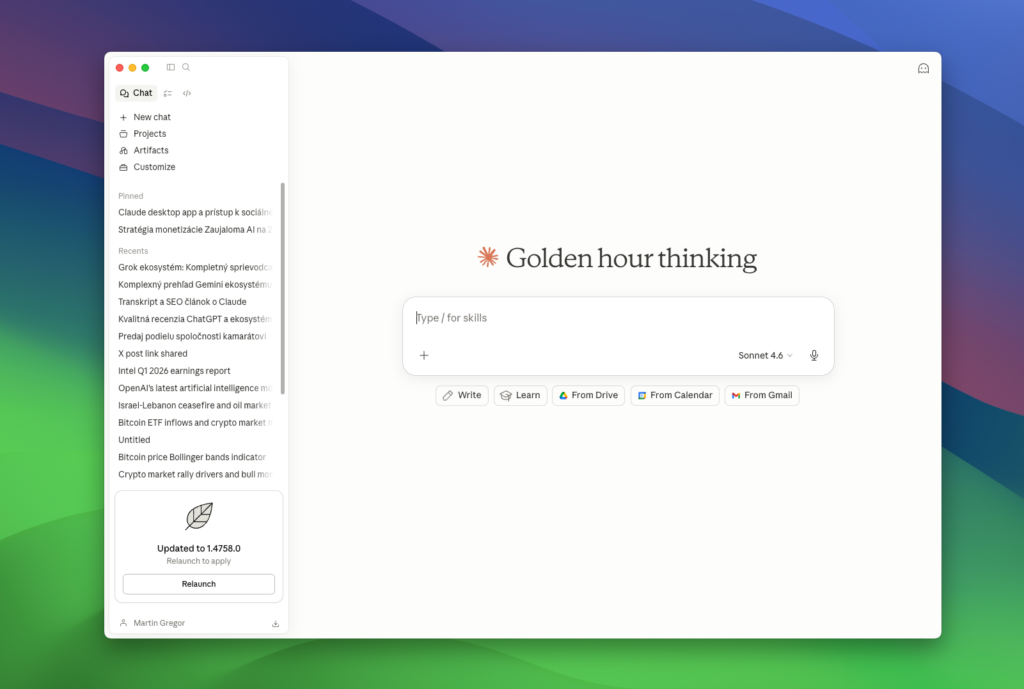Click the Relaunch button

pyautogui.click(x=199, y=584)
